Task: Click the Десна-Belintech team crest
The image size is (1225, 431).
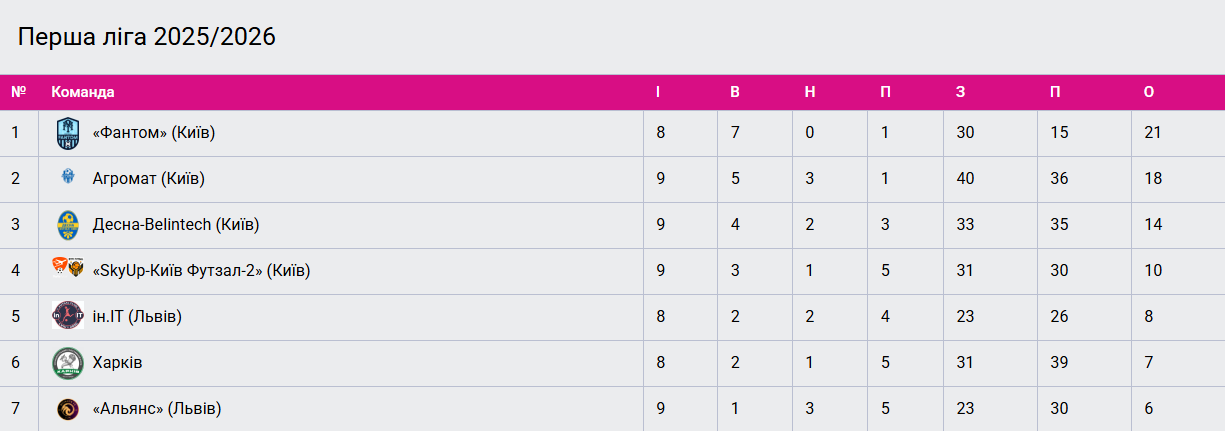Action: [67, 225]
